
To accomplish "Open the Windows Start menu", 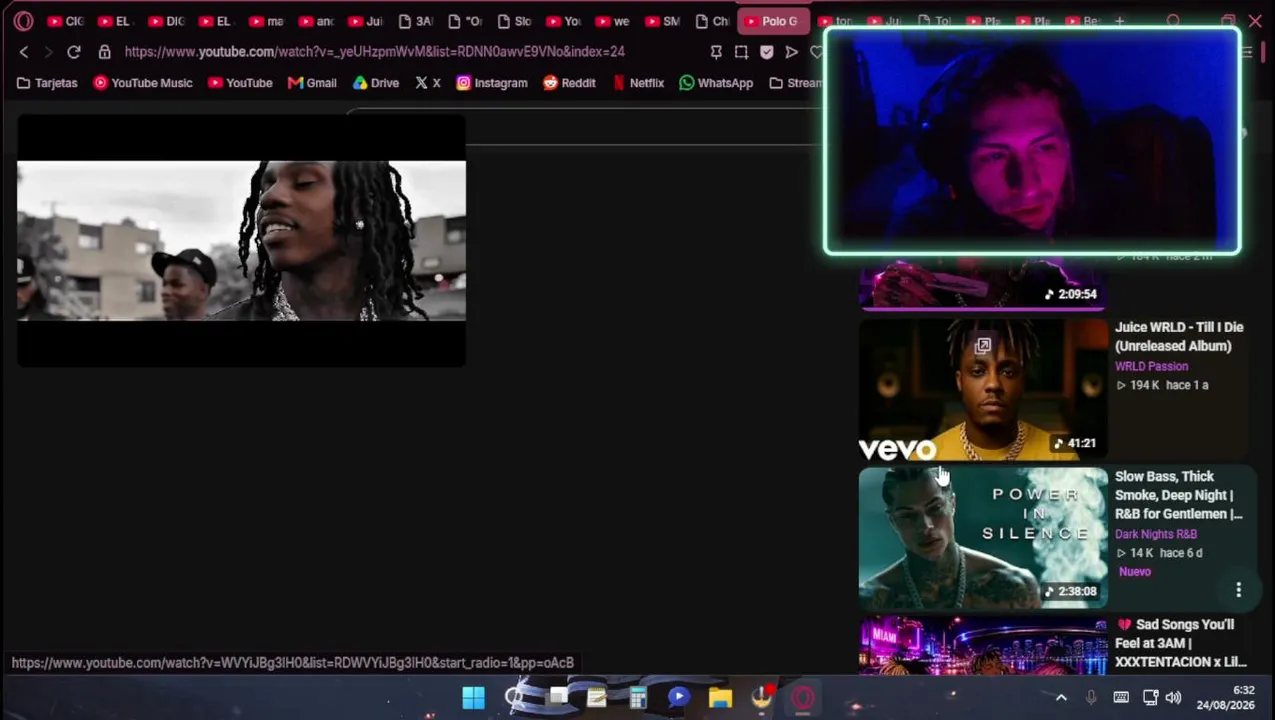I will 473,697.
